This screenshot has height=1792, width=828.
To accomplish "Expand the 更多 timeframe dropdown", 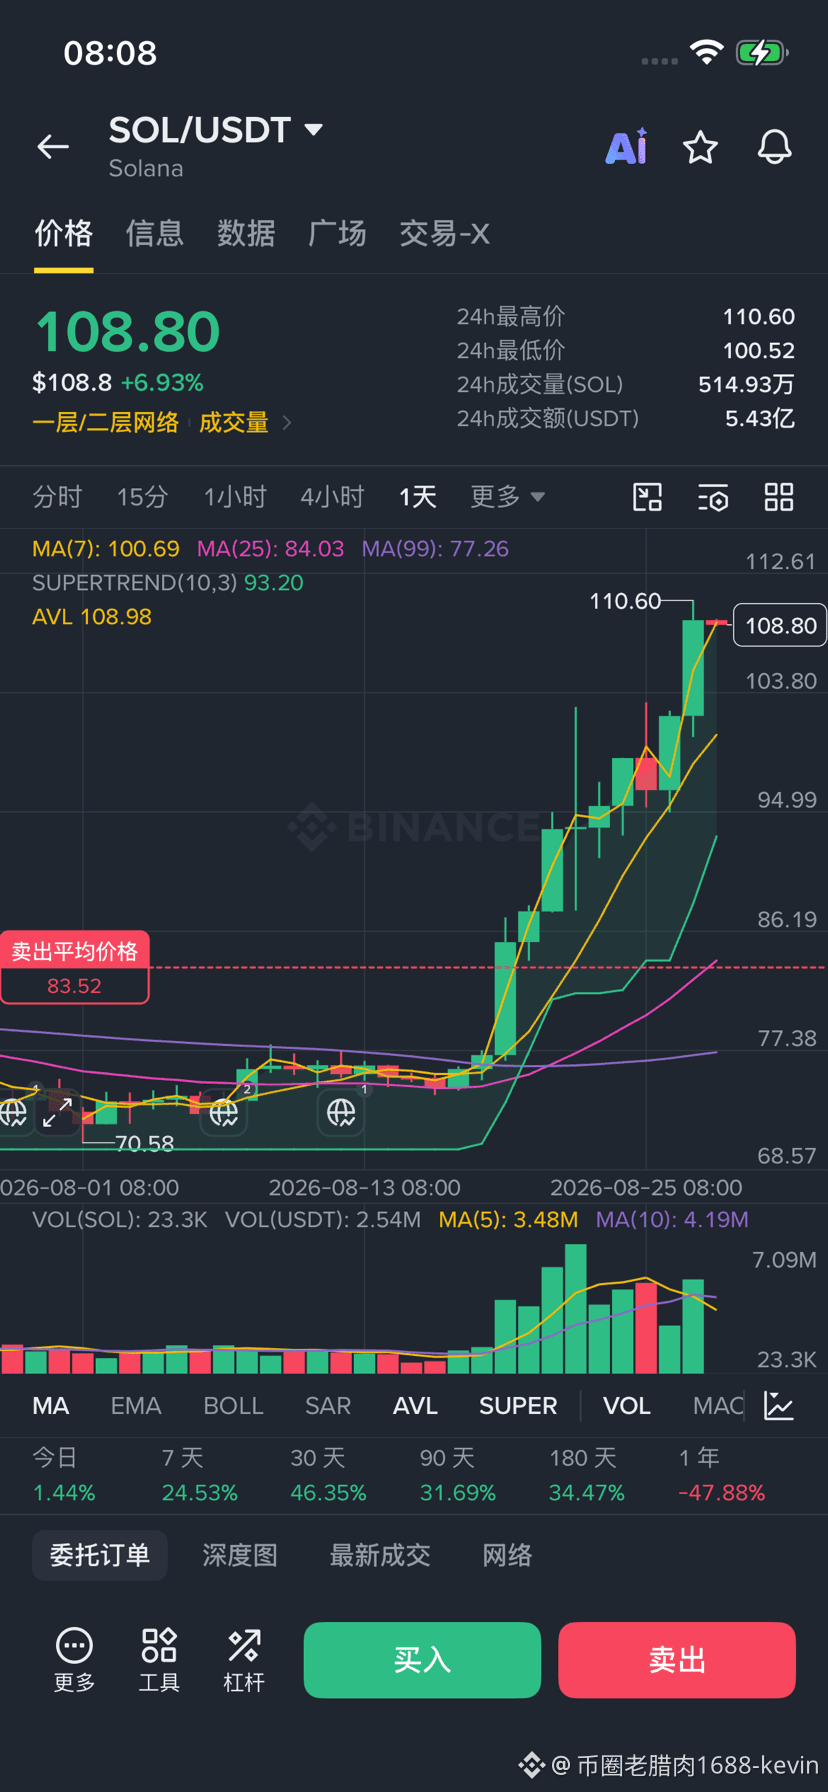I will [x=507, y=497].
